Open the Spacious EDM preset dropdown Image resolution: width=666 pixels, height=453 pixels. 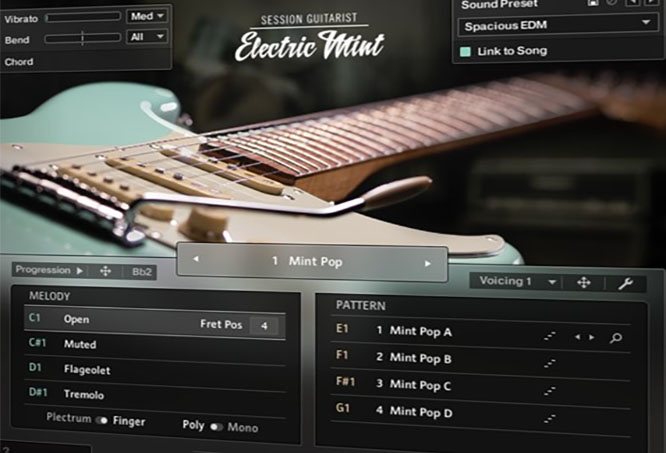(x=558, y=26)
